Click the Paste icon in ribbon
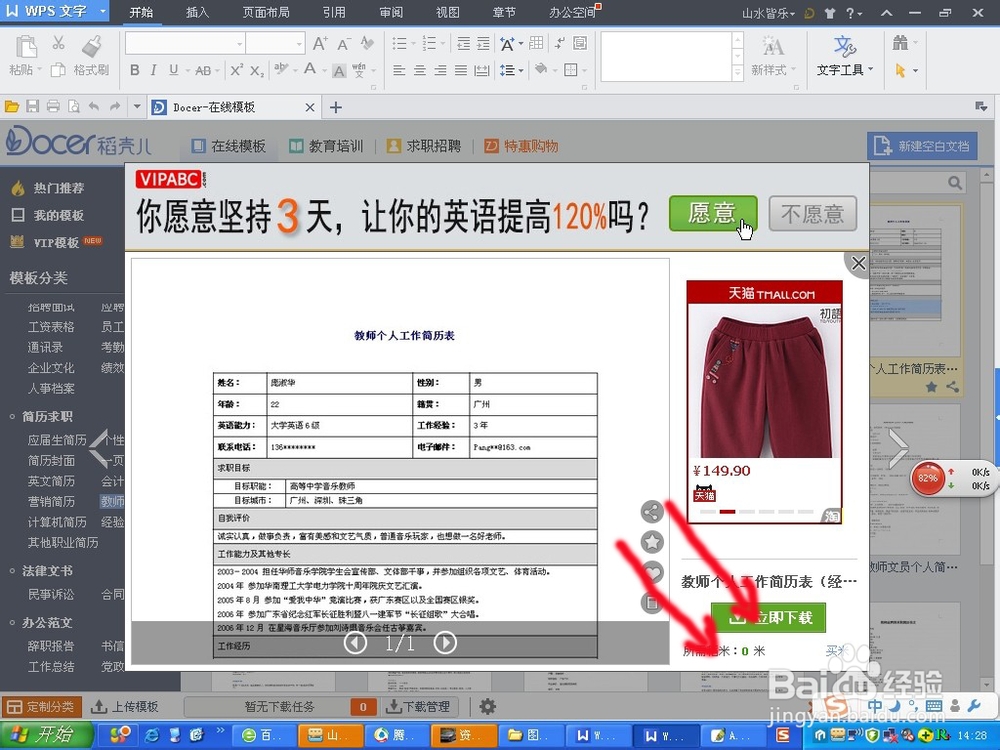 point(26,47)
